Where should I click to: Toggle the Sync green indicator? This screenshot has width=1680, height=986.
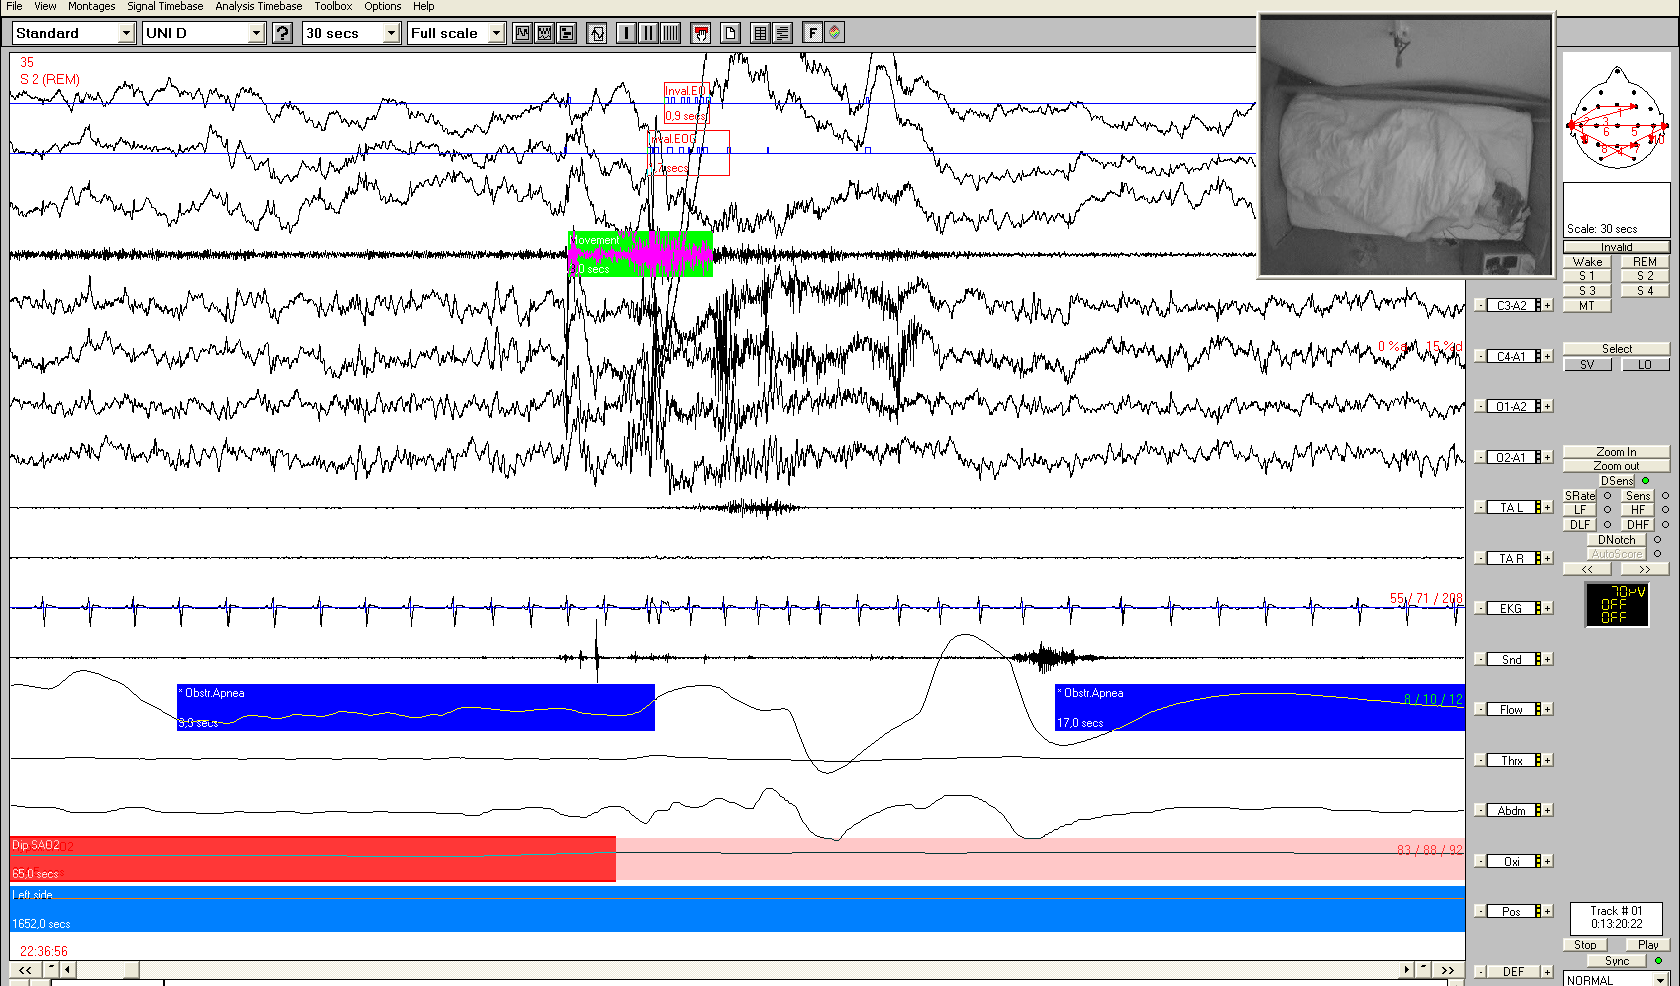pyautogui.click(x=1658, y=961)
